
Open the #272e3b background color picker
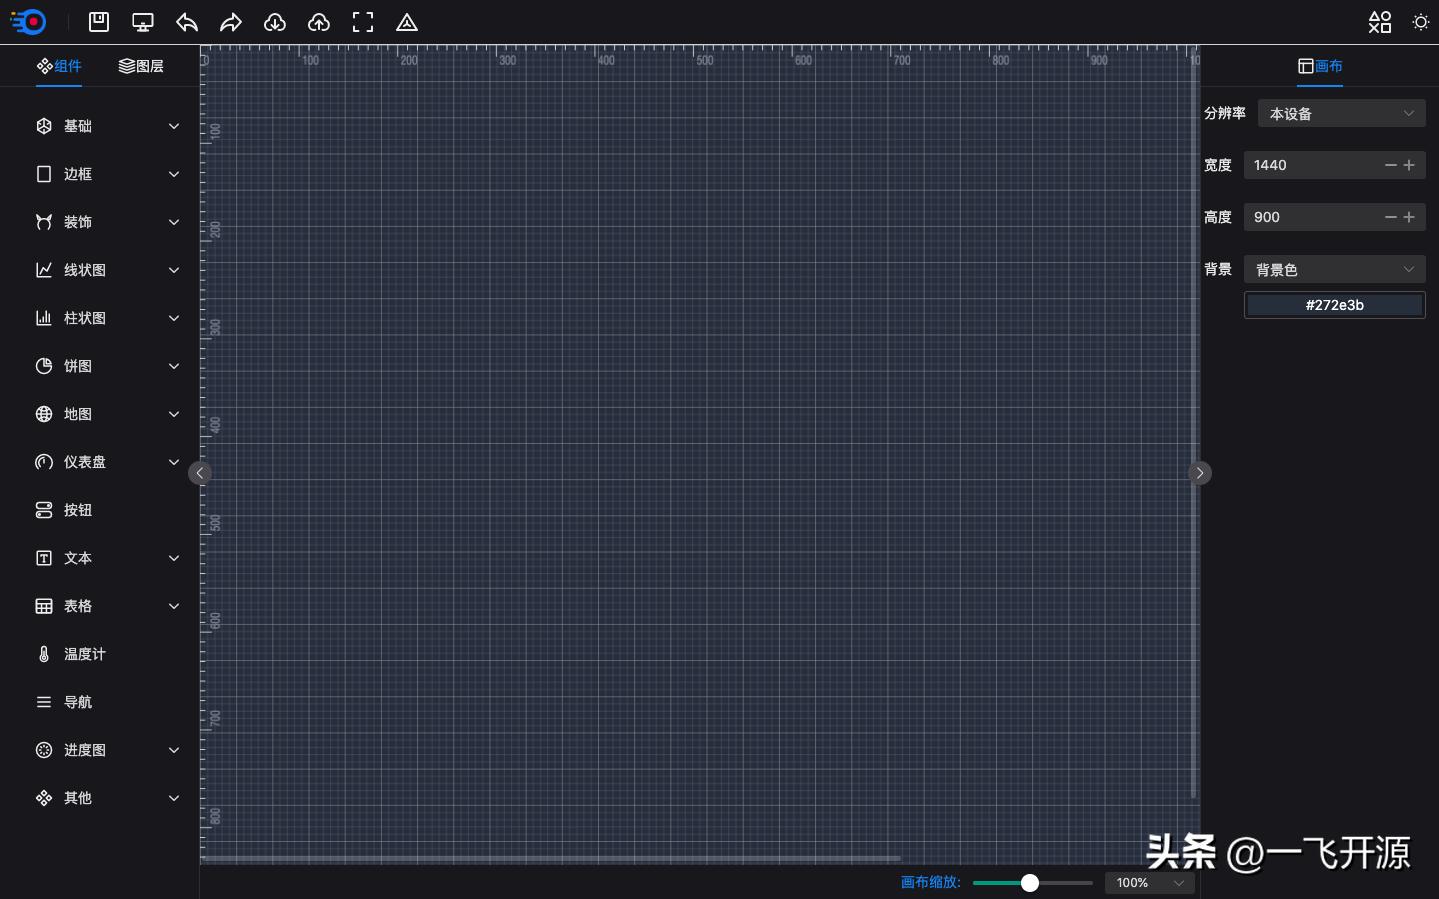[x=1334, y=305]
